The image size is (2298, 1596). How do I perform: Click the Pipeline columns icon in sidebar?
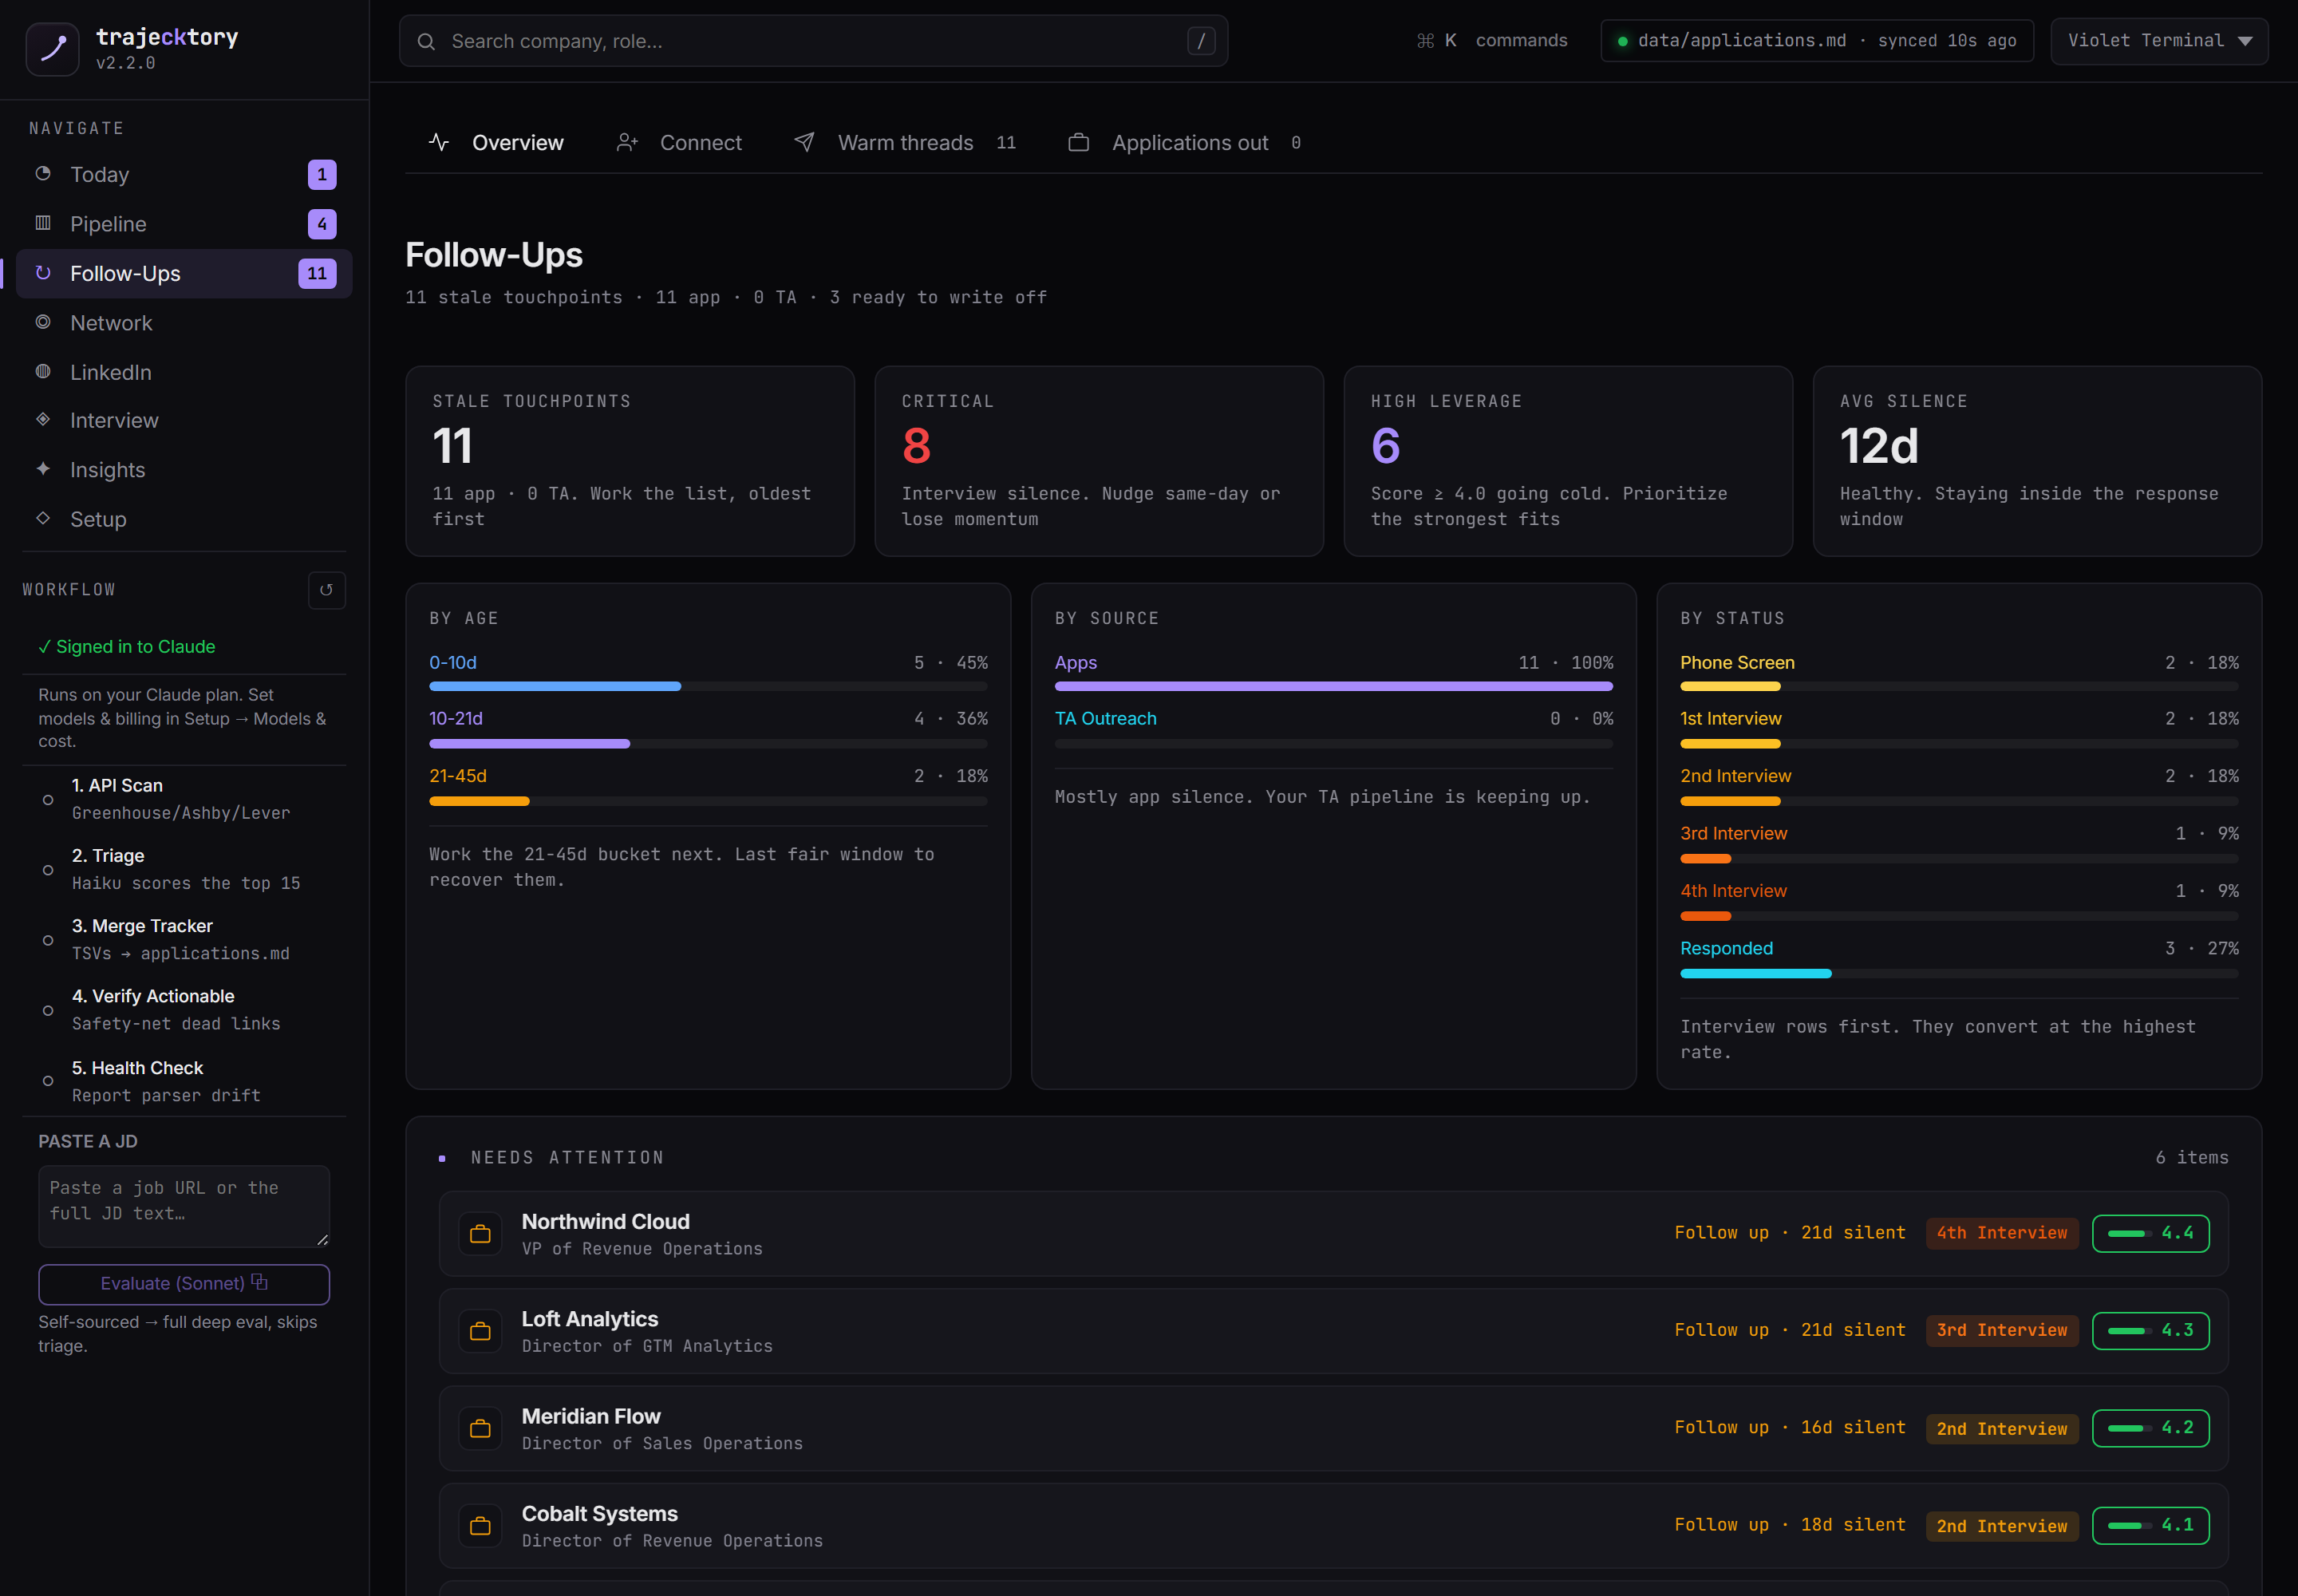[x=43, y=223]
